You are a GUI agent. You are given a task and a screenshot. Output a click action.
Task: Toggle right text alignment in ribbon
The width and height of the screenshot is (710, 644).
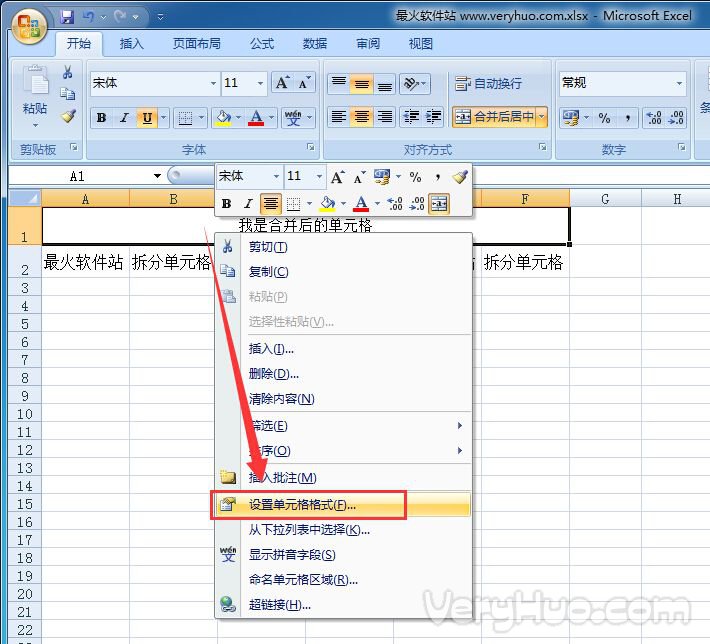click(384, 117)
